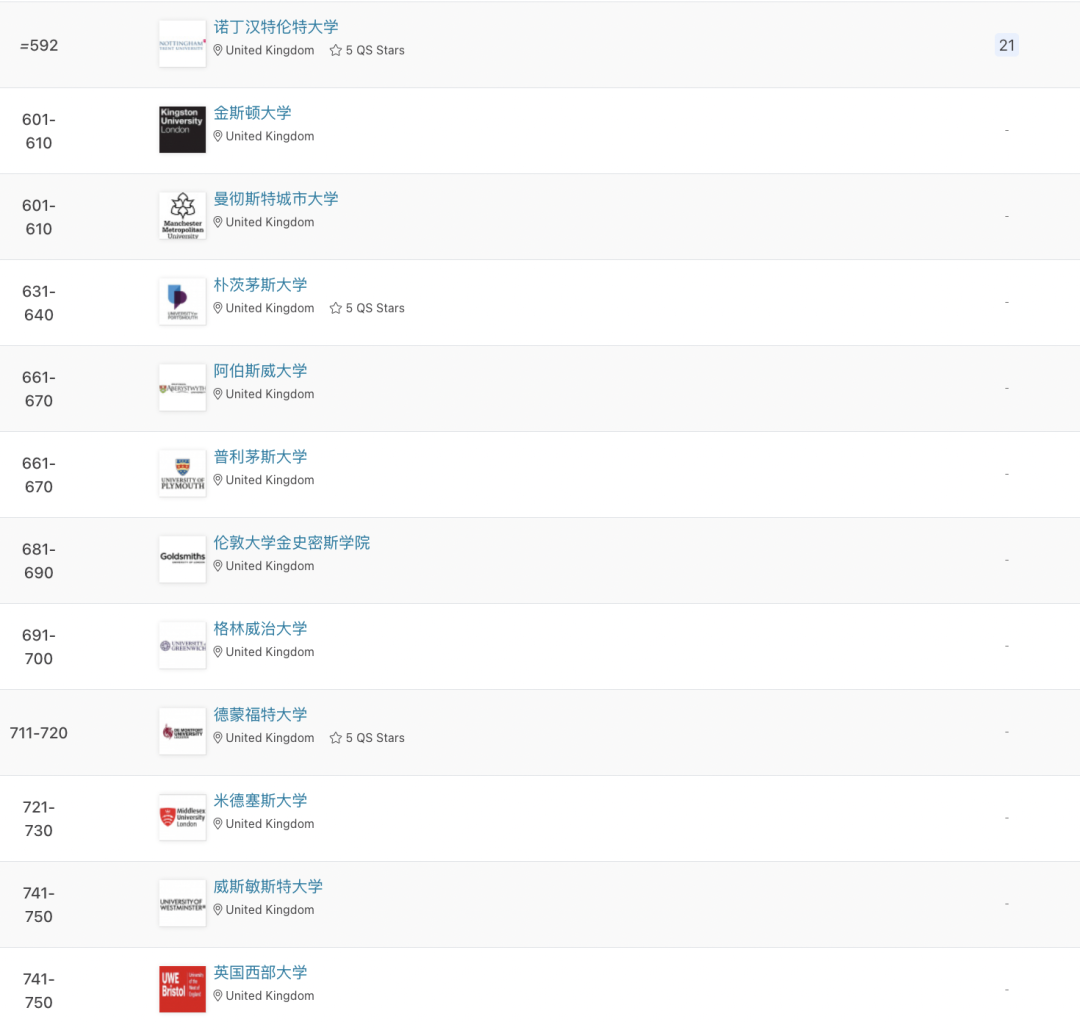Open the 曼彻斯特城市大学 university link
This screenshot has width=1080, height=1030.
tap(276, 199)
